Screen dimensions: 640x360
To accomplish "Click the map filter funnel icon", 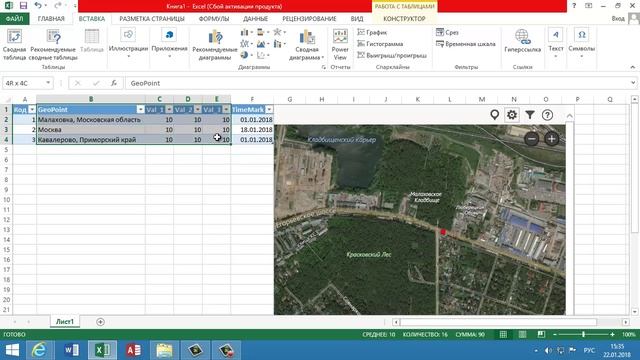I will point(530,115).
